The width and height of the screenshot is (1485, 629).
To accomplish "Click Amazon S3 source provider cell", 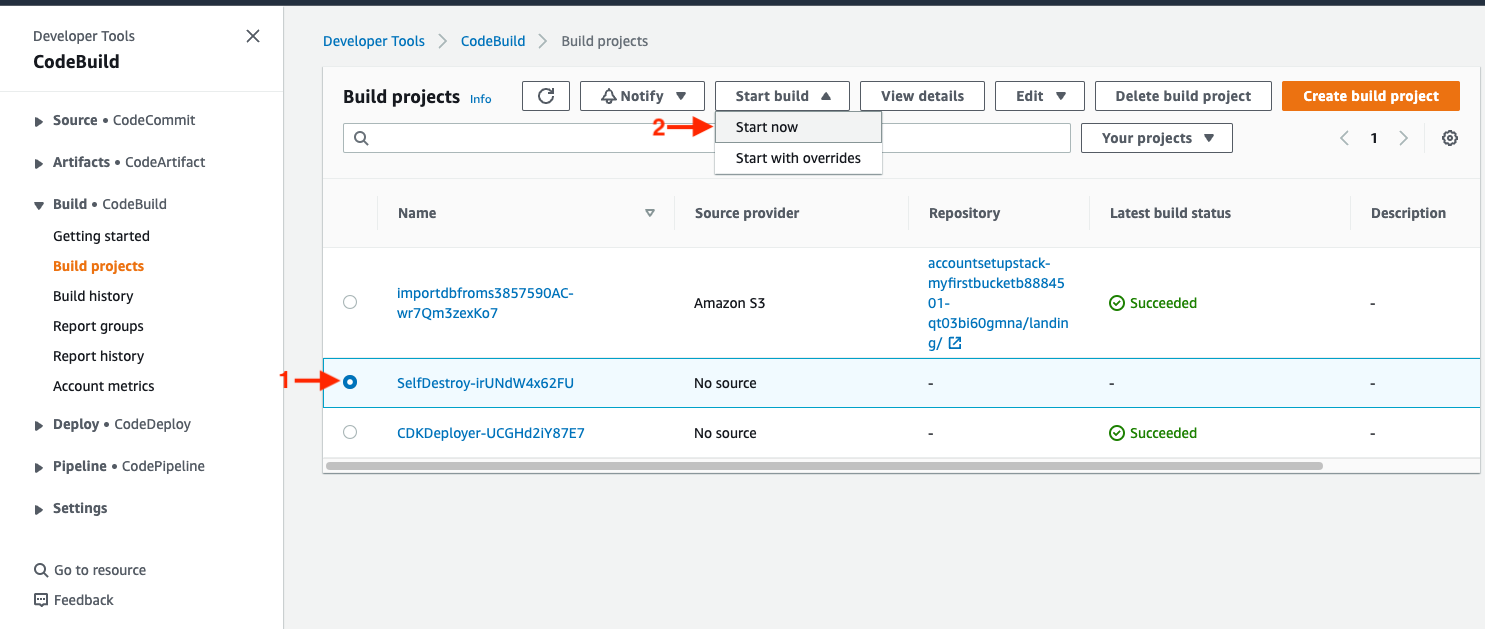I will 730,303.
